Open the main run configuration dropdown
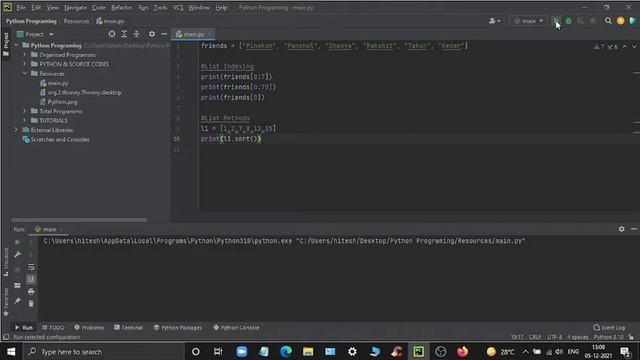 click(528, 21)
